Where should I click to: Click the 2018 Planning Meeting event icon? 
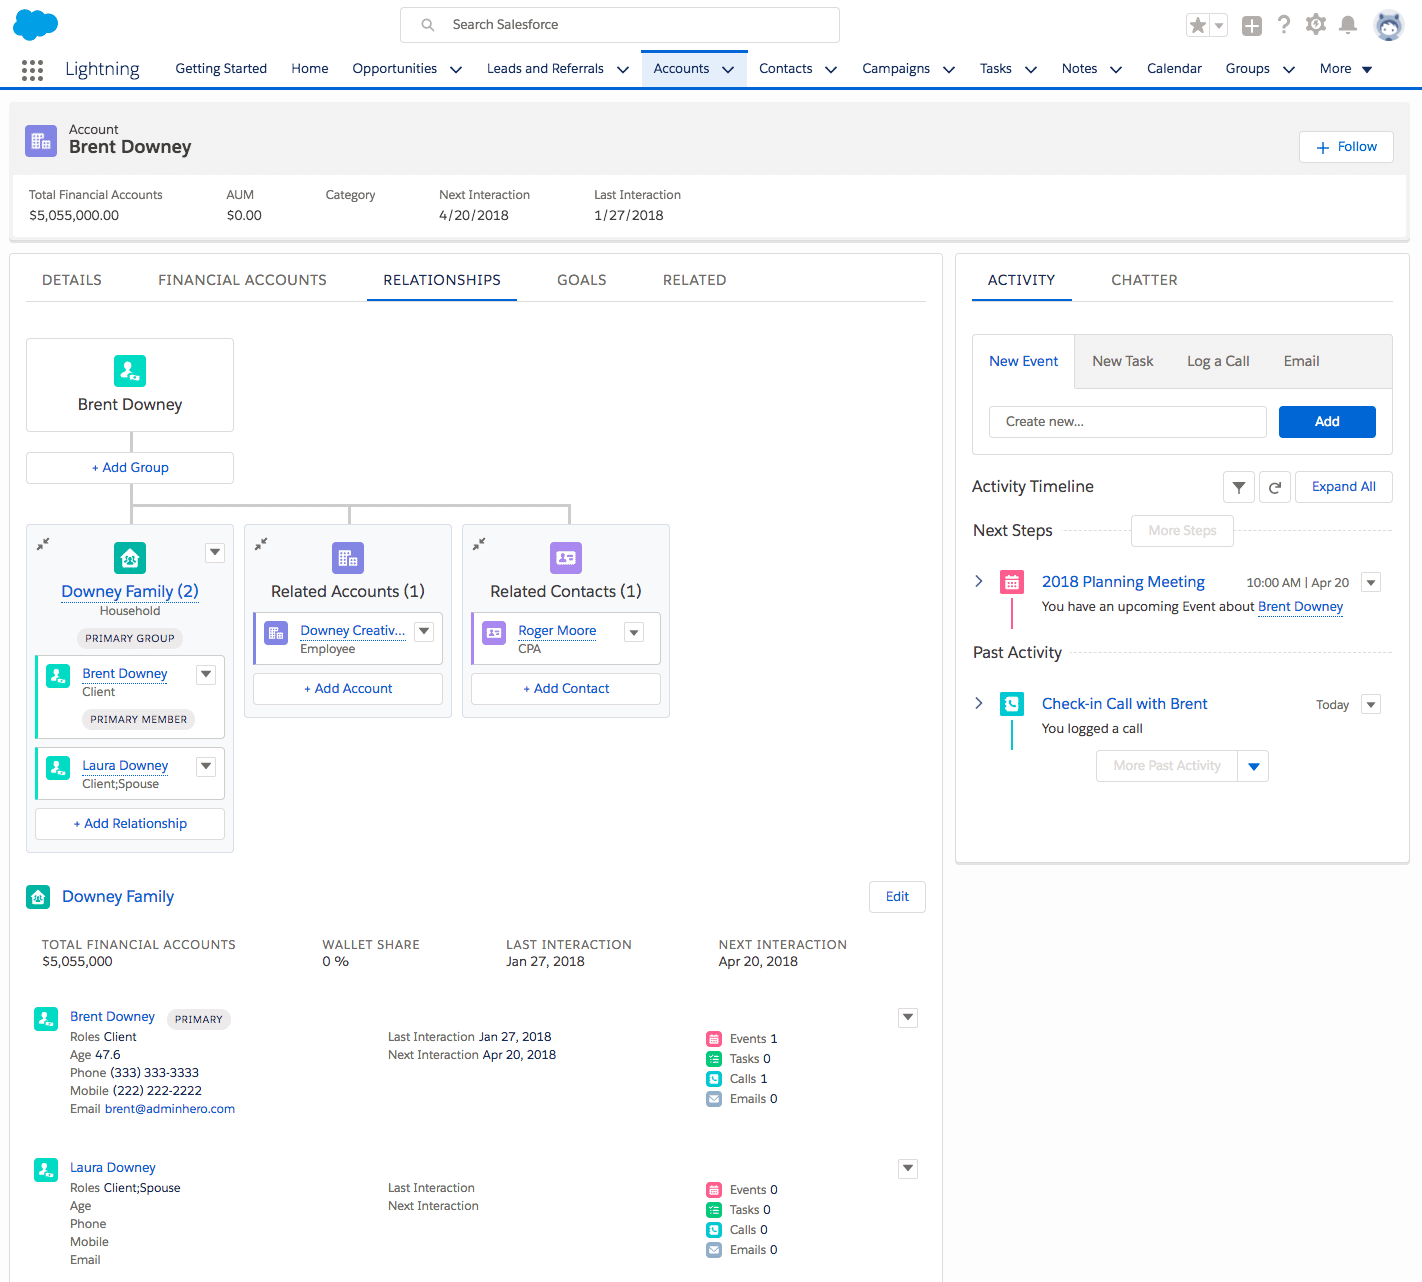tap(1012, 582)
